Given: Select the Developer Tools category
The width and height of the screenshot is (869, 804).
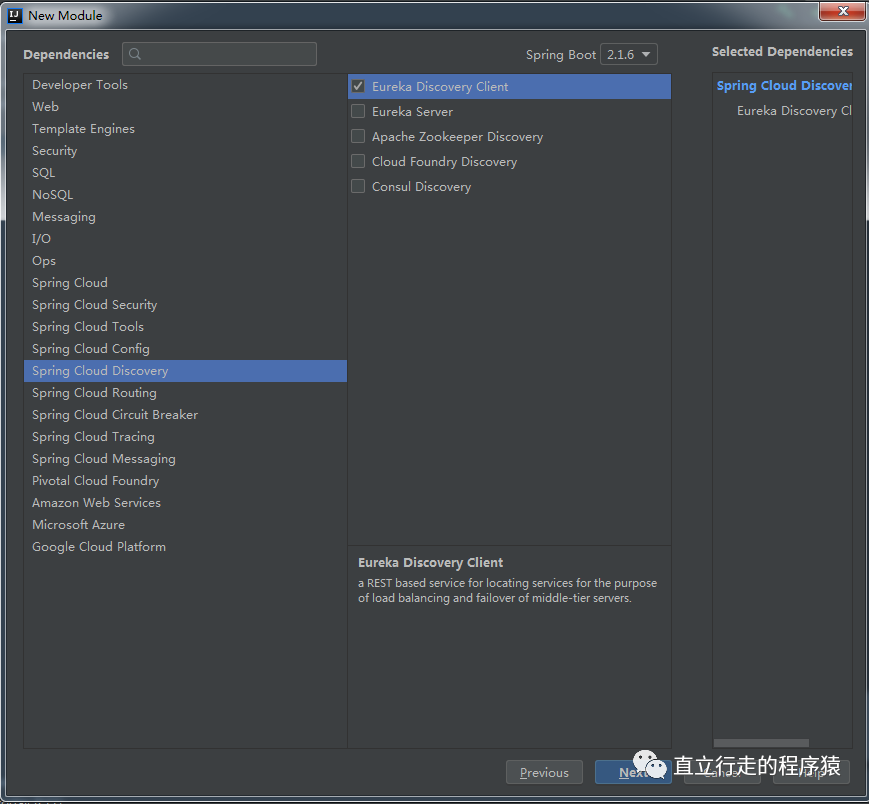Looking at the screenshot, I should [x=185, y=85].
